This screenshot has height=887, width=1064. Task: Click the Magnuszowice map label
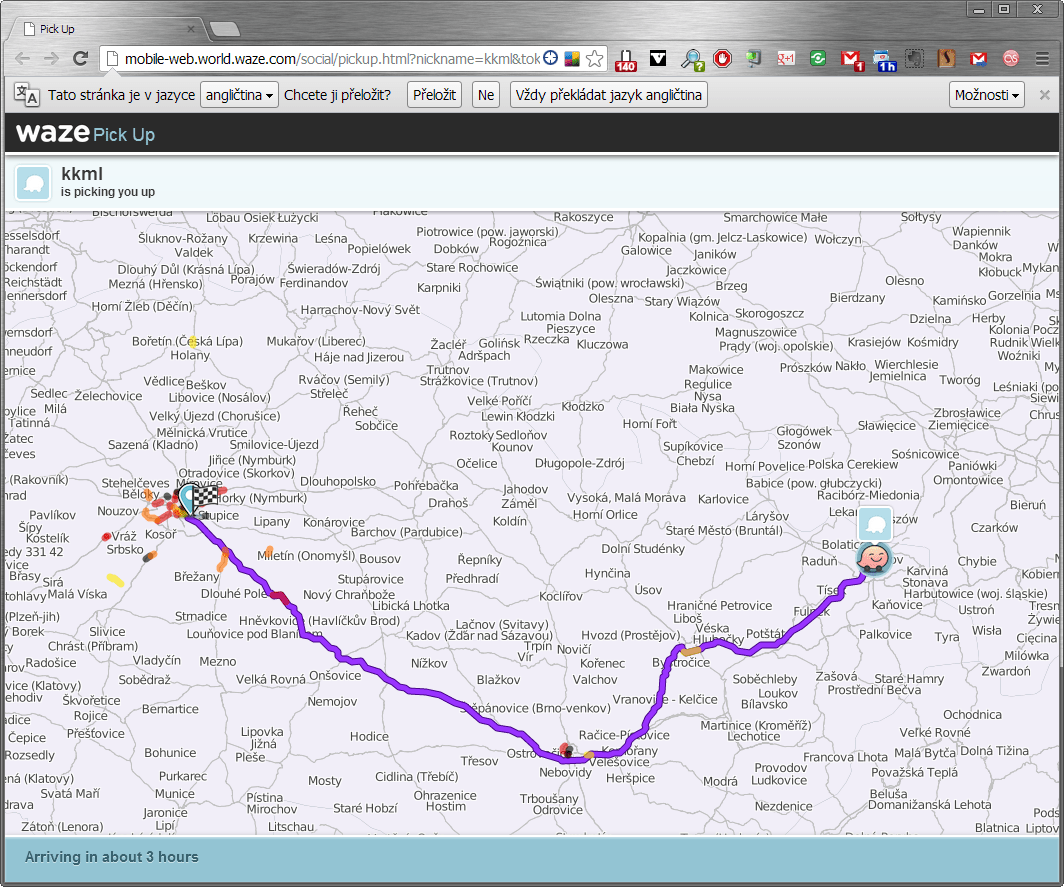click(756, 333)
